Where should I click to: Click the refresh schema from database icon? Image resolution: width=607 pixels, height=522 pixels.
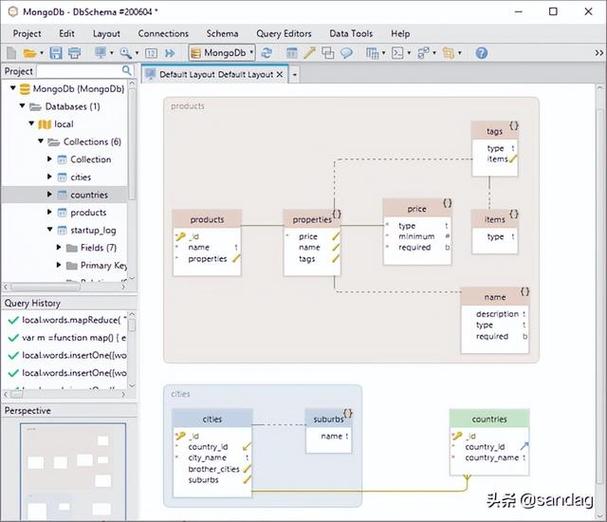click(266, 53)
